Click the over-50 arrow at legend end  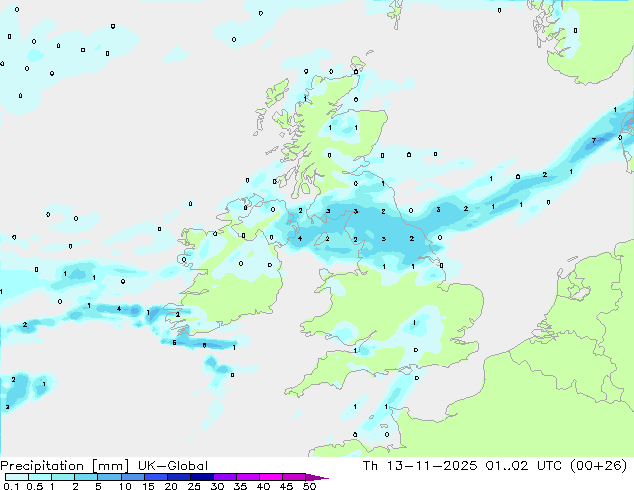pos(317,477)
